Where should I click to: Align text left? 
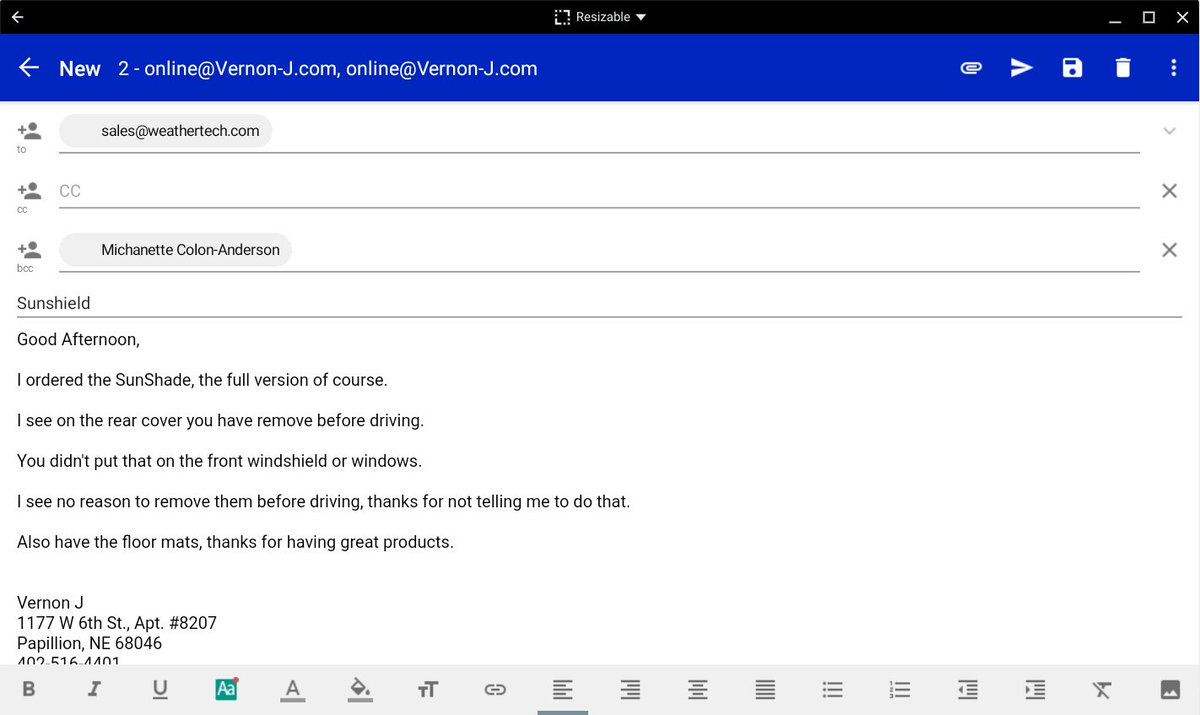click(563, 689)
